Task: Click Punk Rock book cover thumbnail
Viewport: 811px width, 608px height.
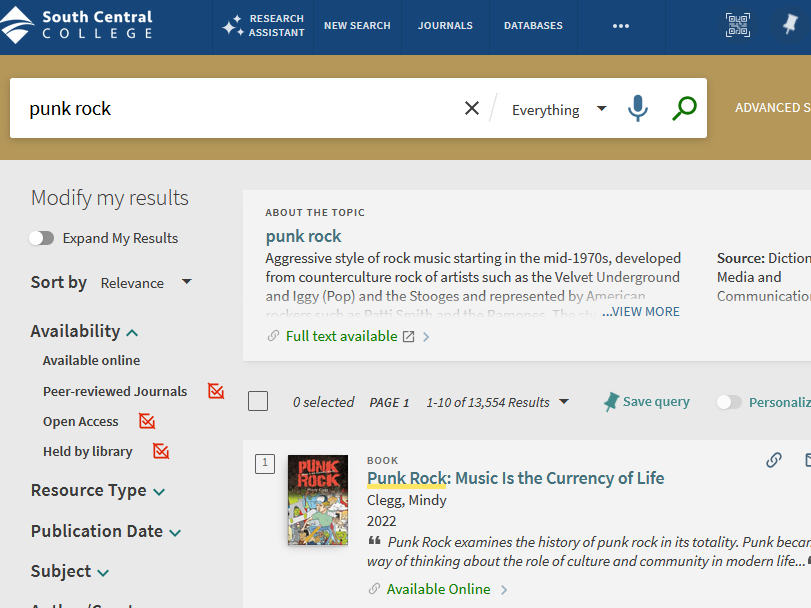Action: click(x=318, y=500)
